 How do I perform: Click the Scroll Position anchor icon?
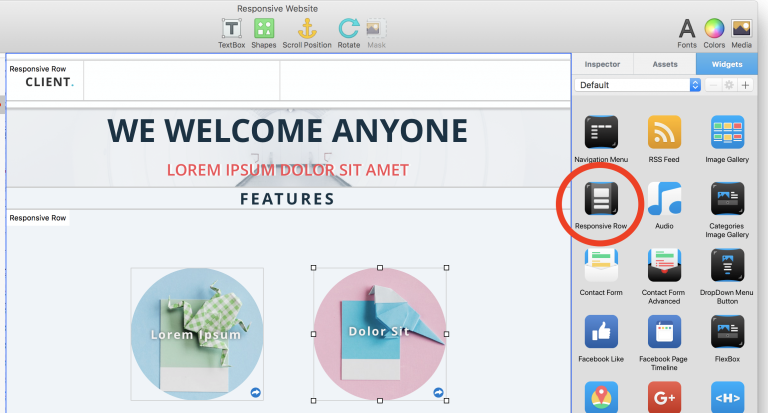307,28
